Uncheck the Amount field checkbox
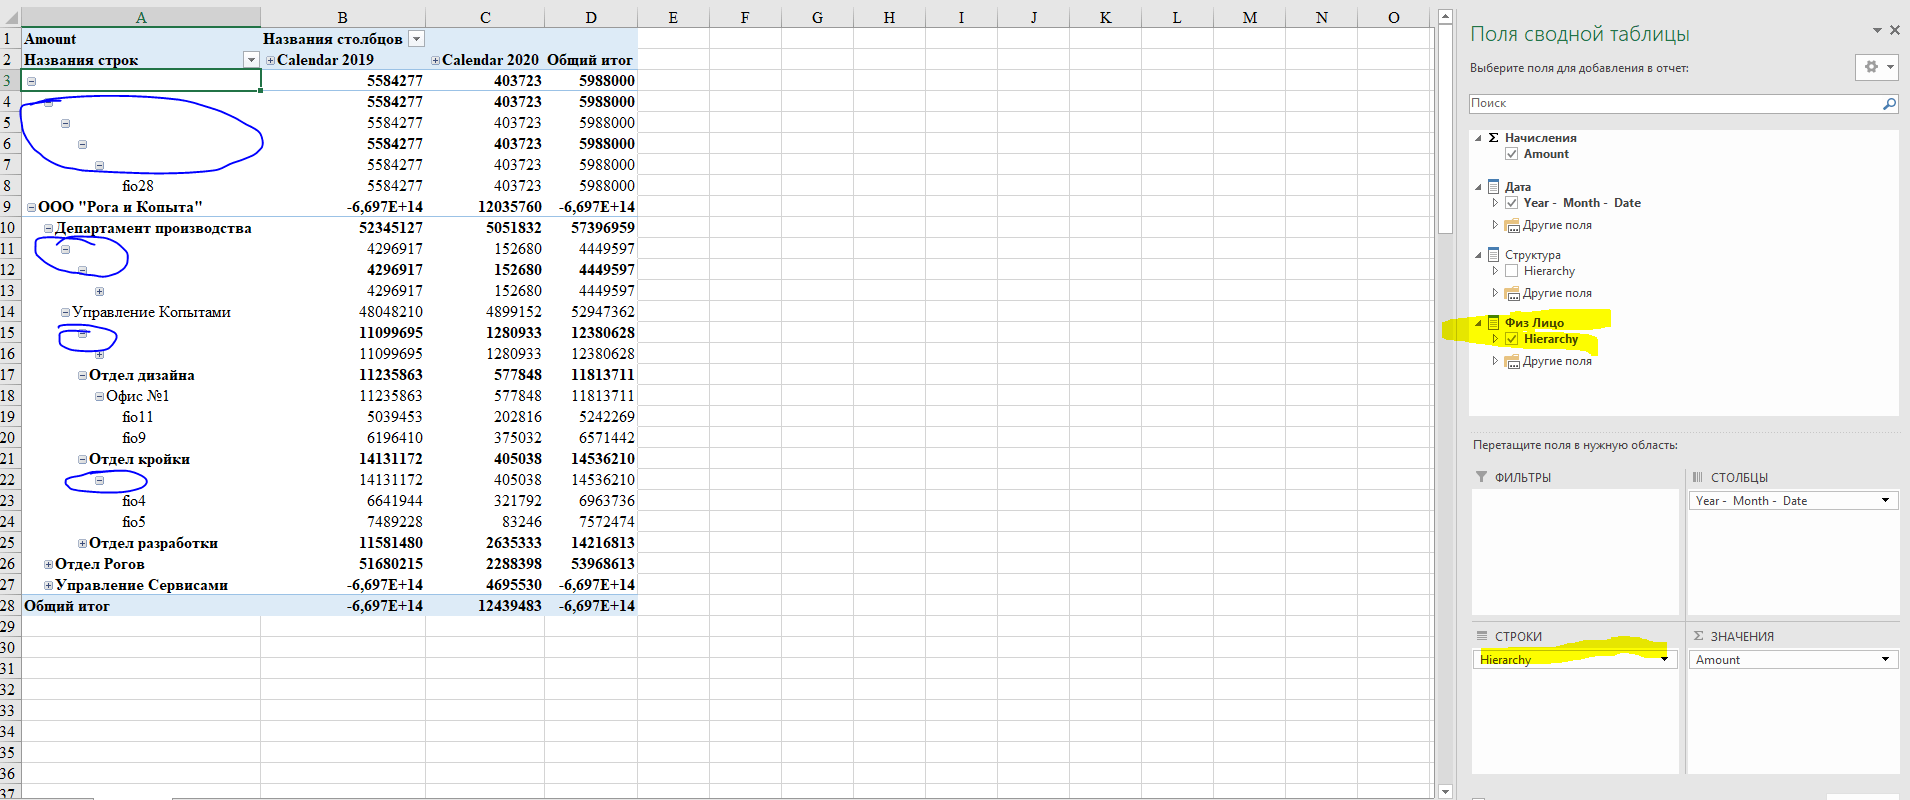This screenshot has width=1910, height=800. click(1512, 154)
